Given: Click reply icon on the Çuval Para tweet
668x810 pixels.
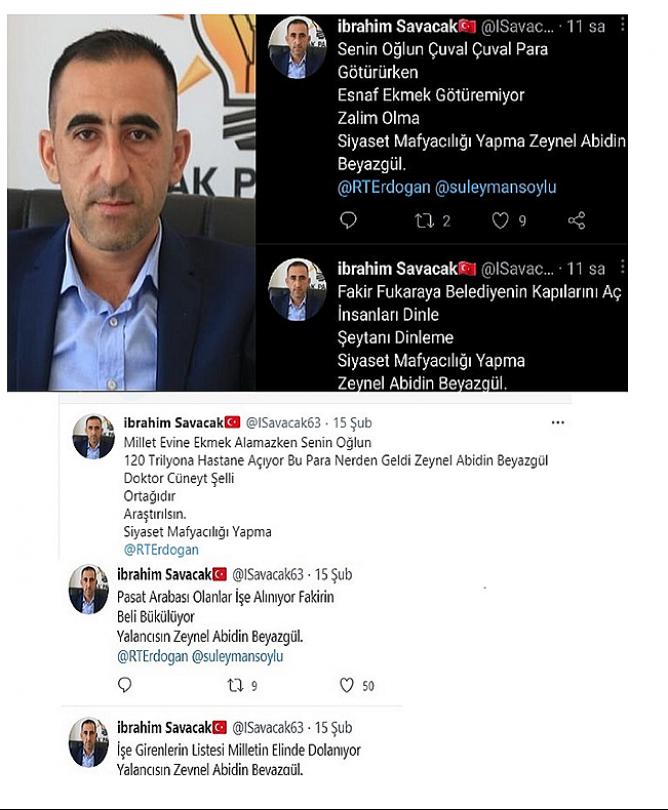Looking at the screenshot, I should 348,220.
